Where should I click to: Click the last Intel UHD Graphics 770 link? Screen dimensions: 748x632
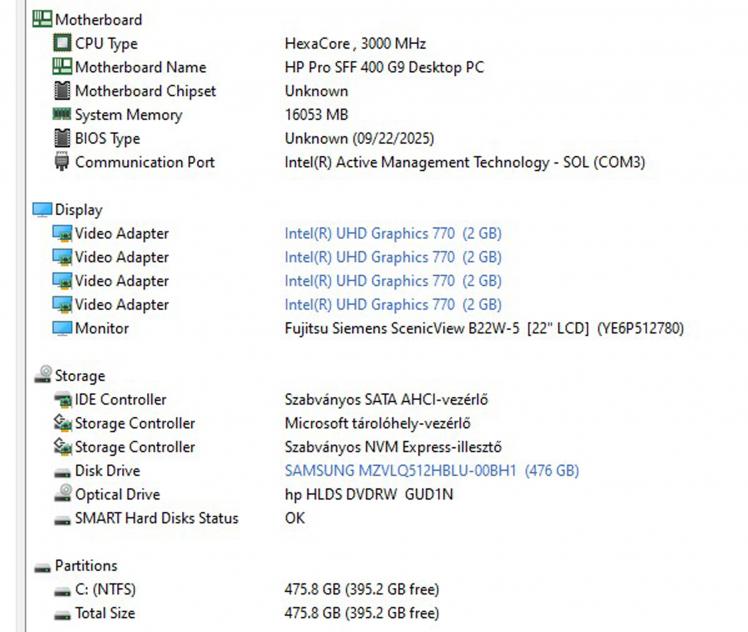tap(392, 305)
